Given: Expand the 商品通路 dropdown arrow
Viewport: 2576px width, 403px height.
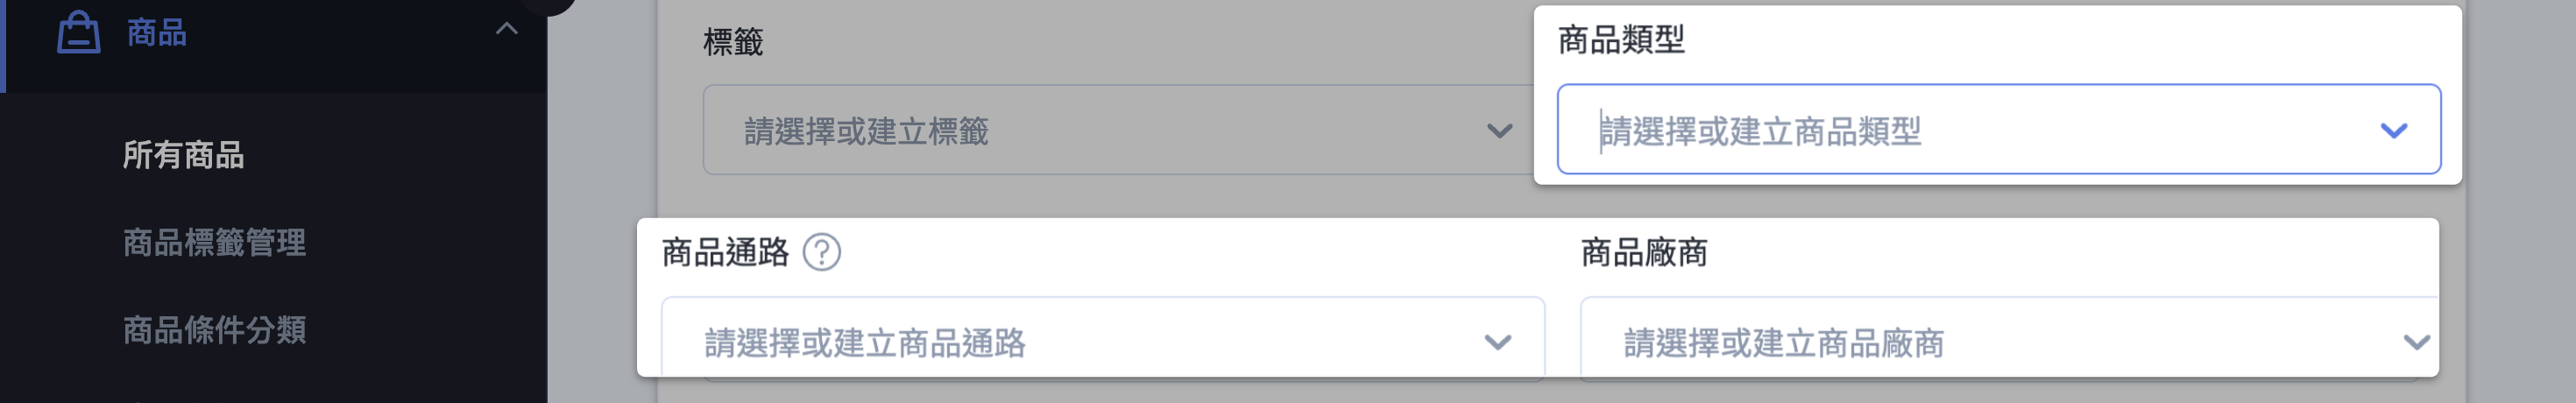Looking at the screenshot, I should pyautogui.click(x=1497, y=342).
